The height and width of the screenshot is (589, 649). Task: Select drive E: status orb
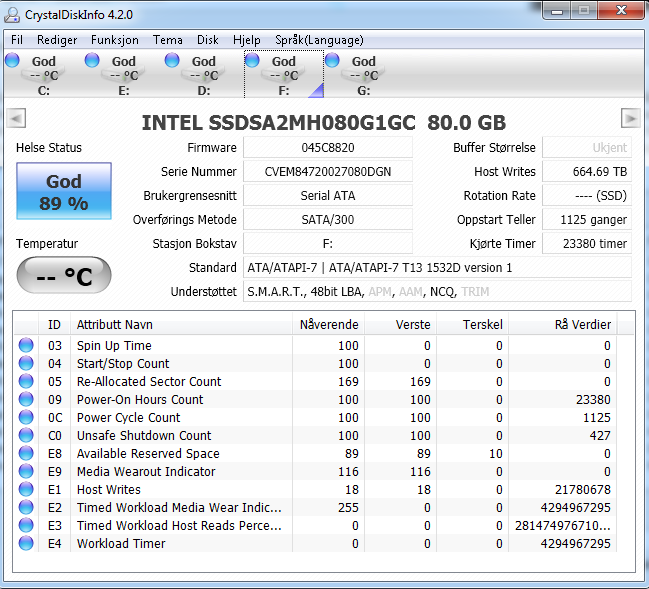click(92, 60)
